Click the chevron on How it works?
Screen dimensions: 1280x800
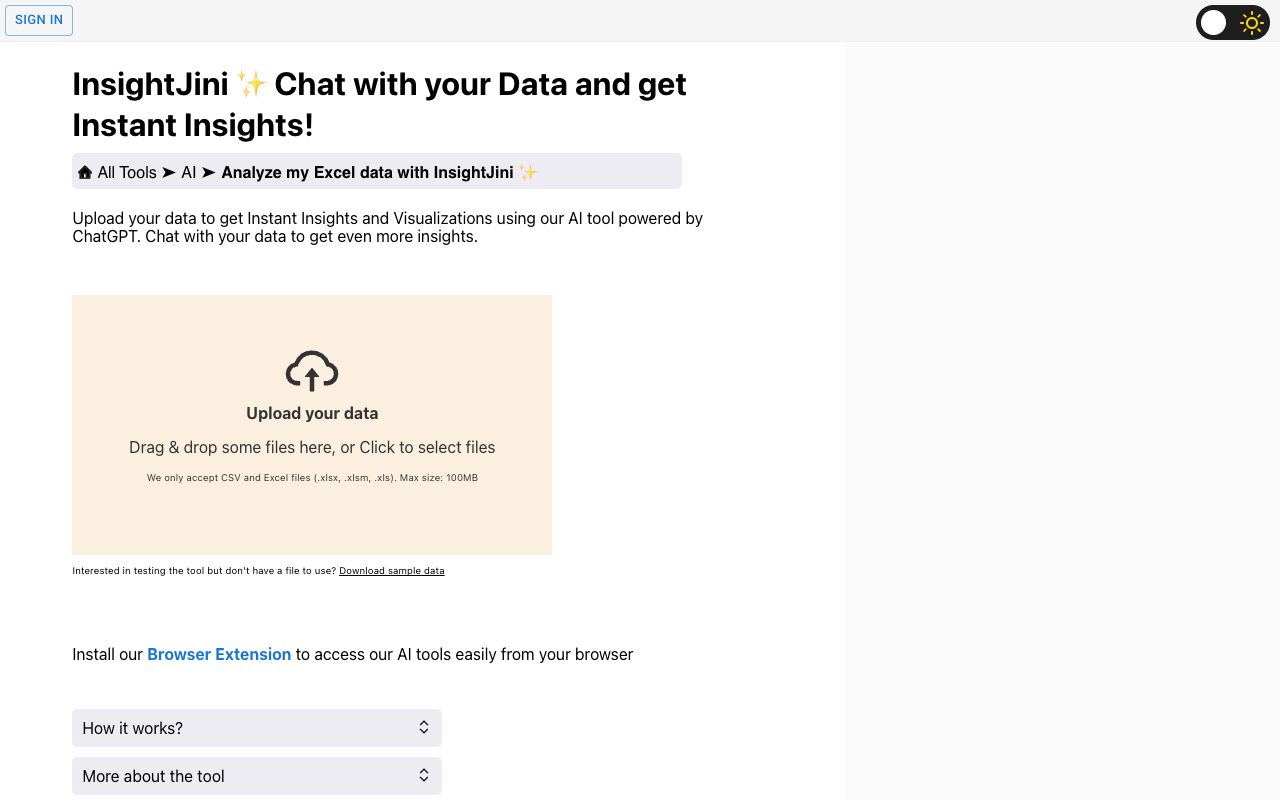(424, 728)
